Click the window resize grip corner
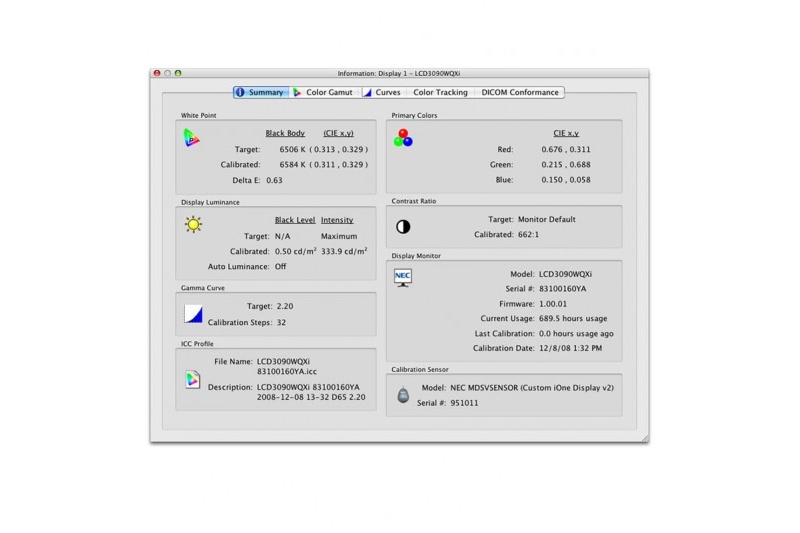This screenshot has height=533, width=800. click(645, 438)
